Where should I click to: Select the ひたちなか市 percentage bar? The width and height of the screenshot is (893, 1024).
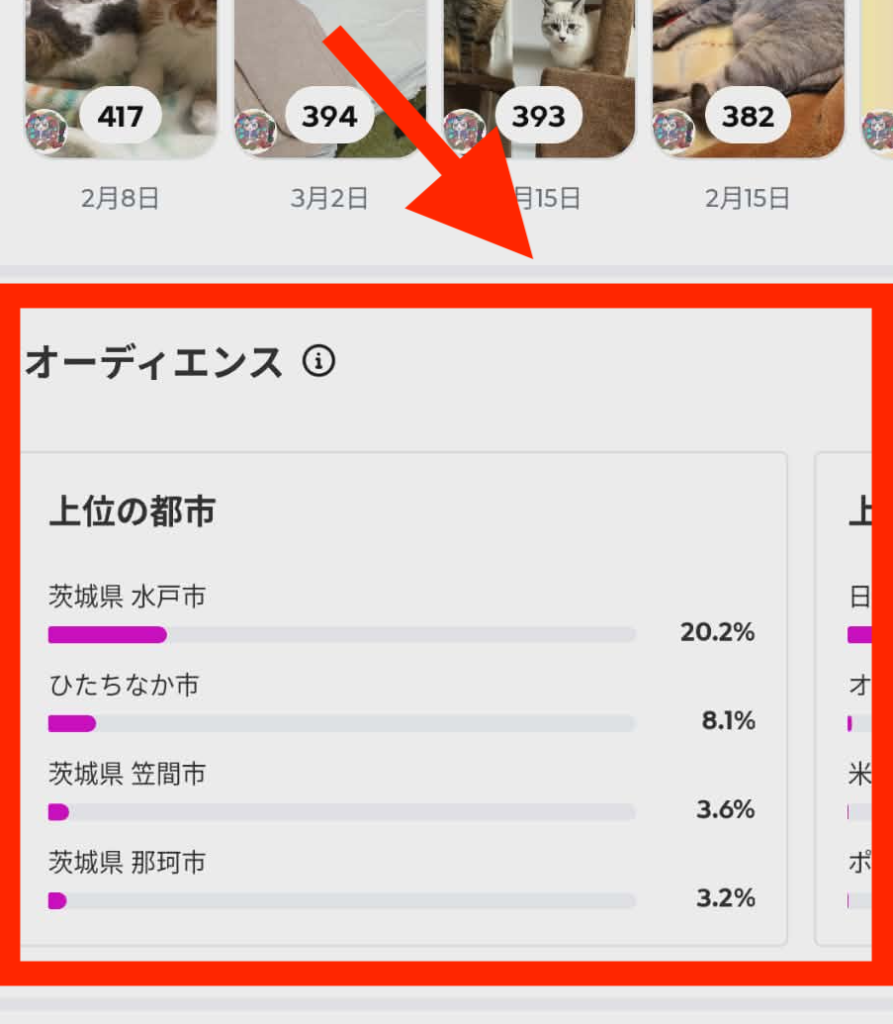pos(341,723)
